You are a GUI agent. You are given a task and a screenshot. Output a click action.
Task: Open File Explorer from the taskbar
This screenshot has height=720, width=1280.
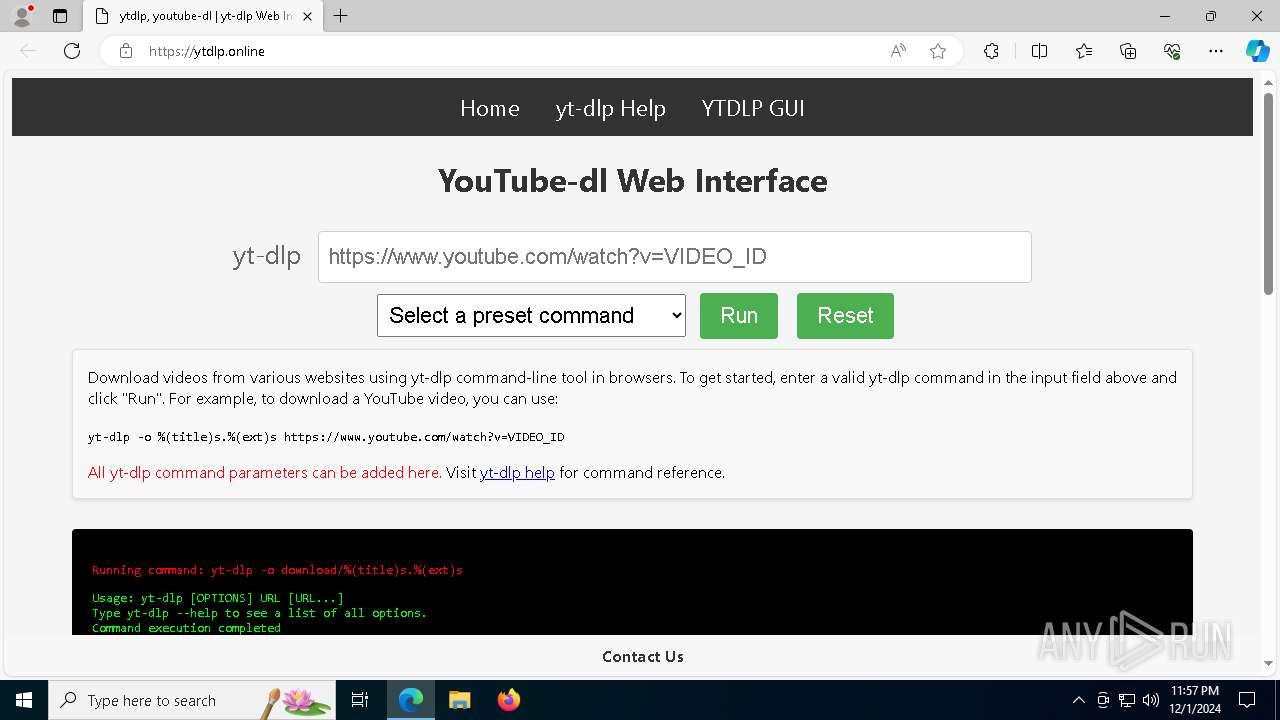coord(460,700)
